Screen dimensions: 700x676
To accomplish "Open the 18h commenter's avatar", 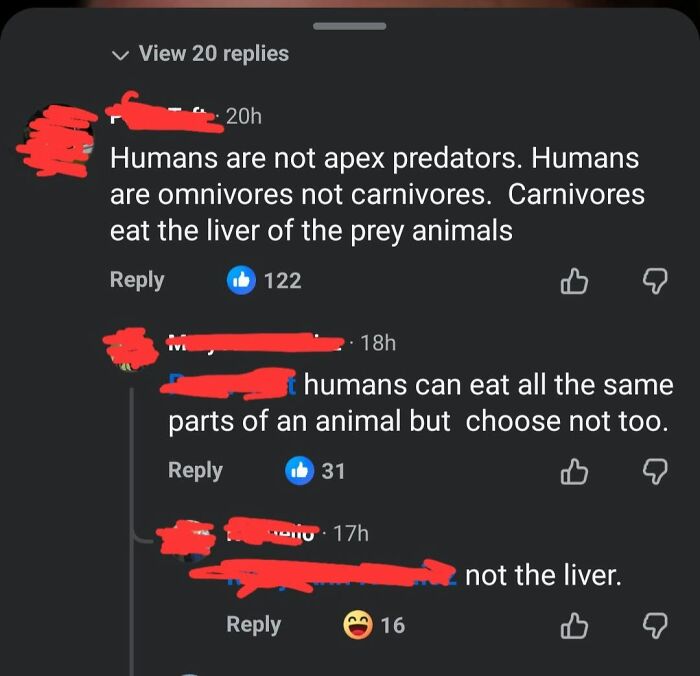I will point(130,350).
